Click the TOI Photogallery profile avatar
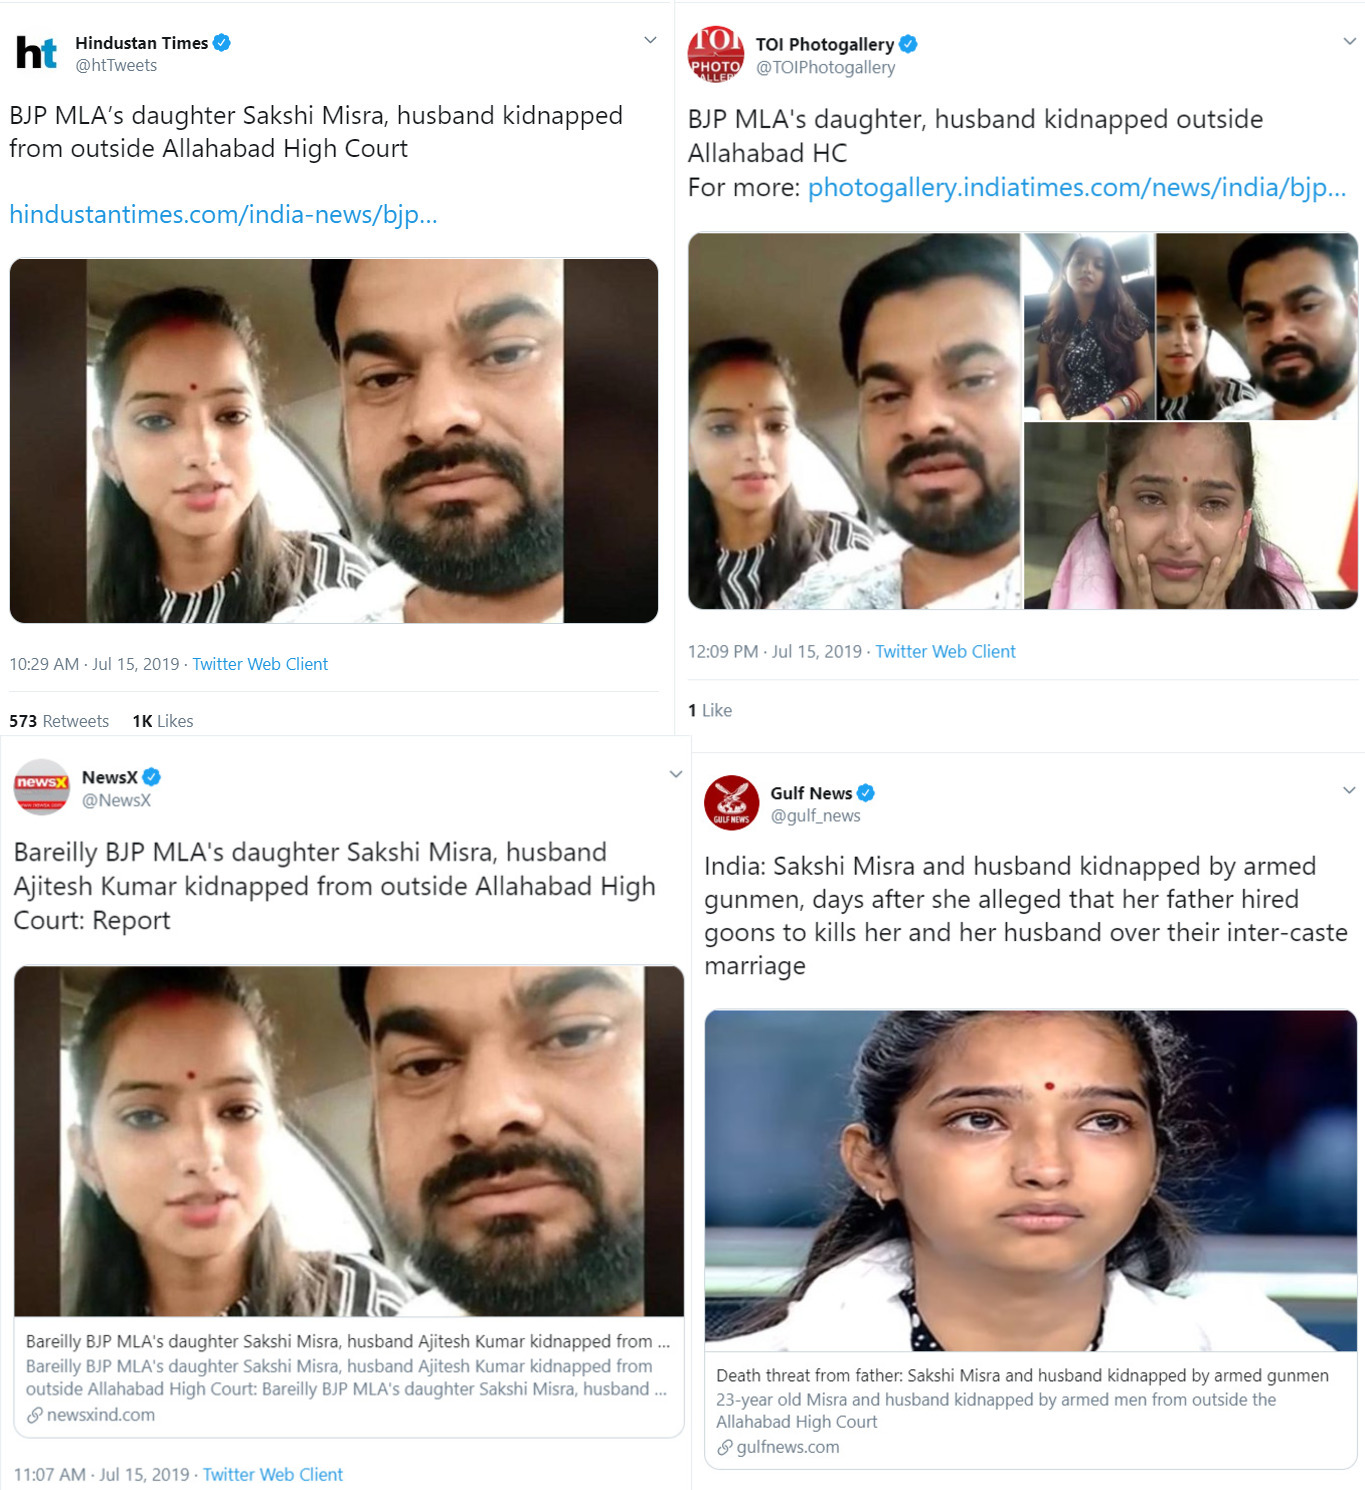The width and height of the screenshot is (1365, 1490). pos(716,54)
